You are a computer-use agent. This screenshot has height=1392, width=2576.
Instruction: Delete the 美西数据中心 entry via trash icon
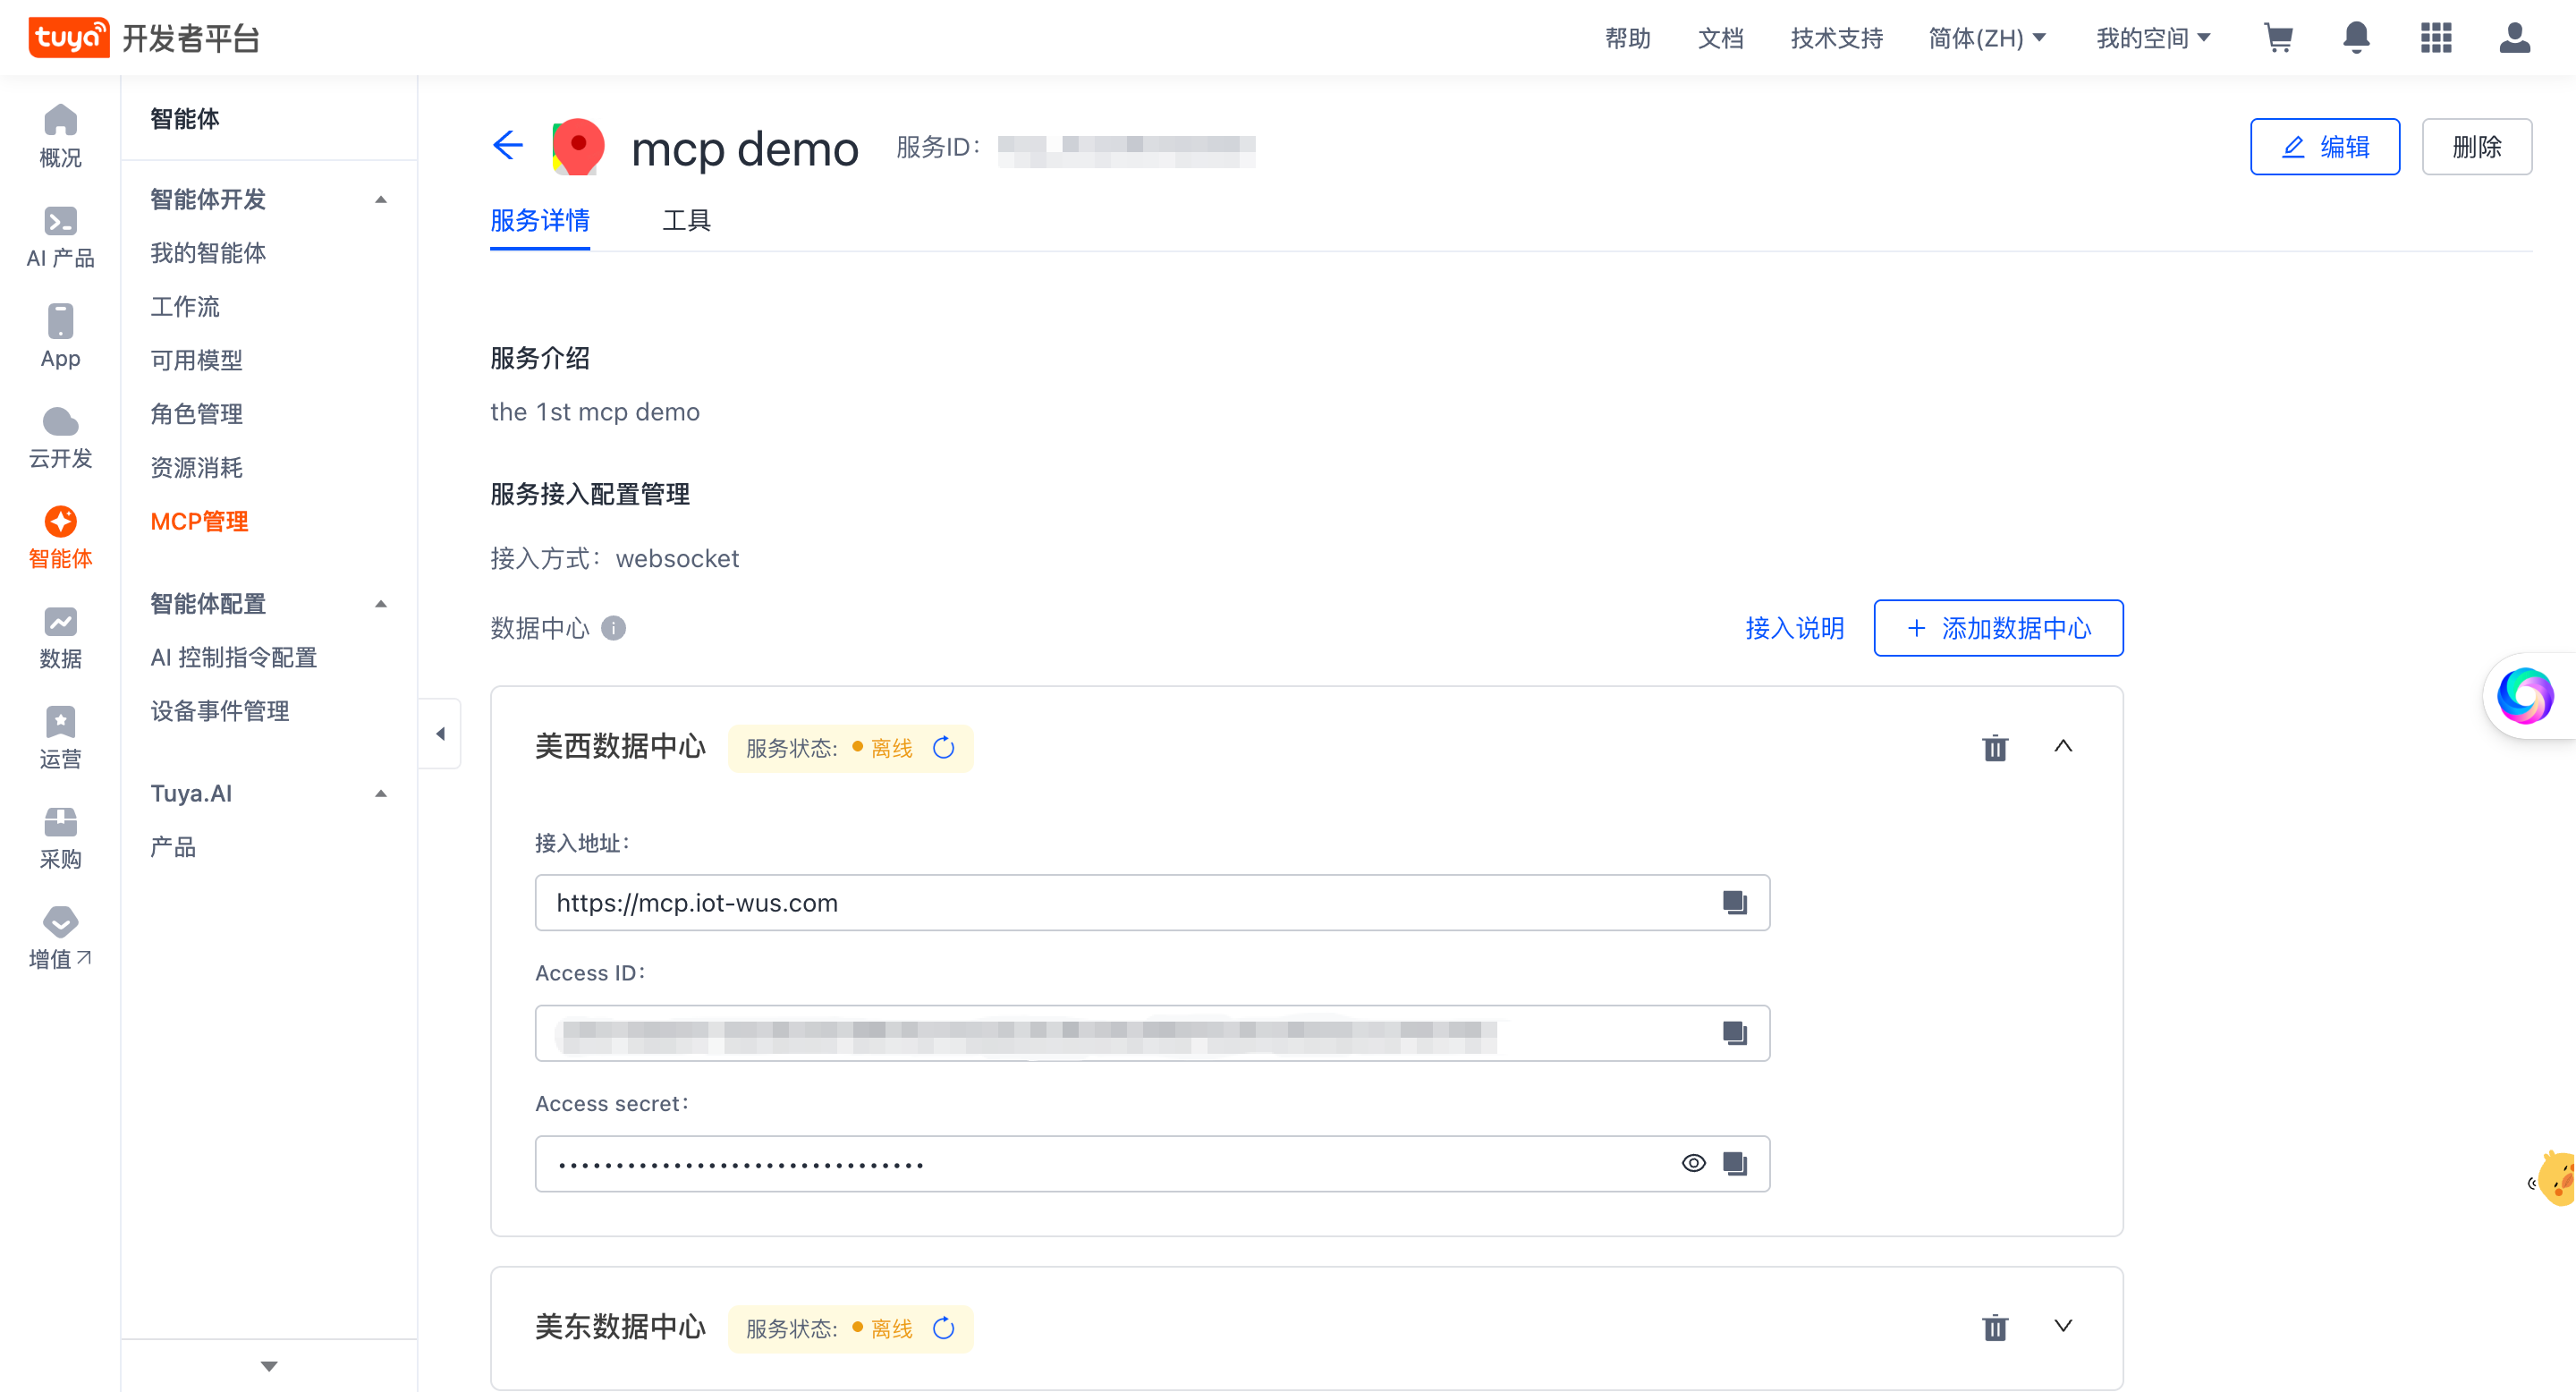1994,748
